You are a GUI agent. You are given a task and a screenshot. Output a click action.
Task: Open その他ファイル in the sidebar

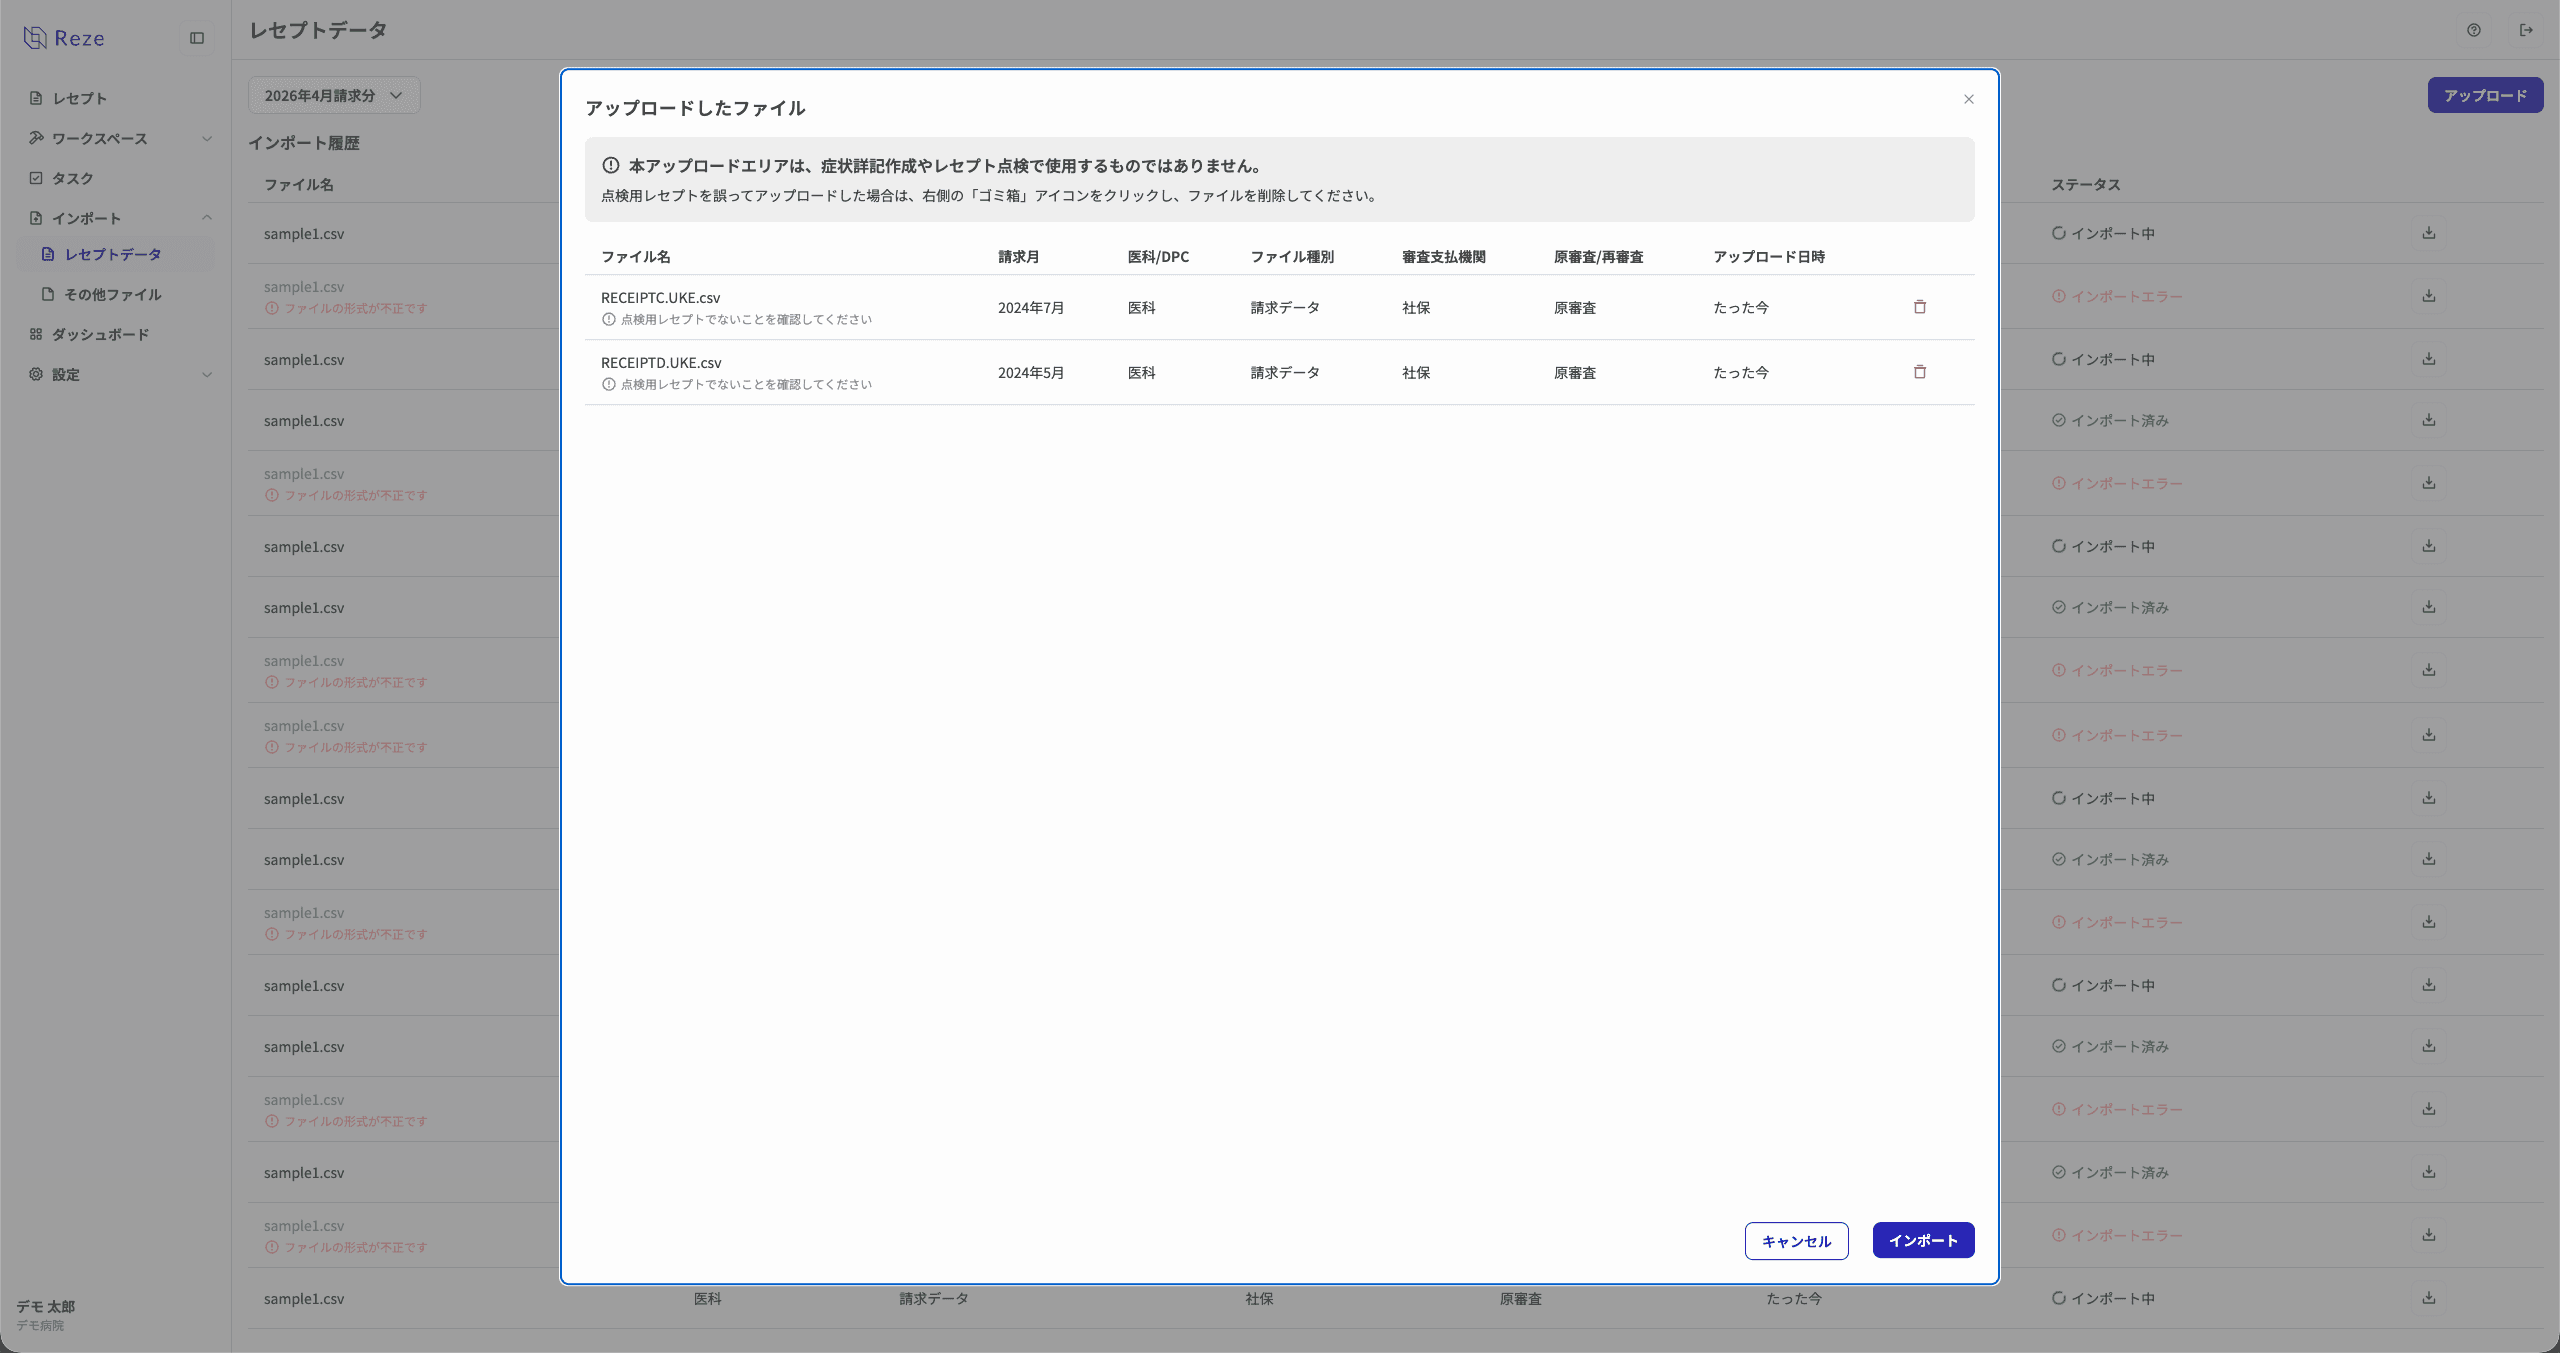[x=112, y=294]
